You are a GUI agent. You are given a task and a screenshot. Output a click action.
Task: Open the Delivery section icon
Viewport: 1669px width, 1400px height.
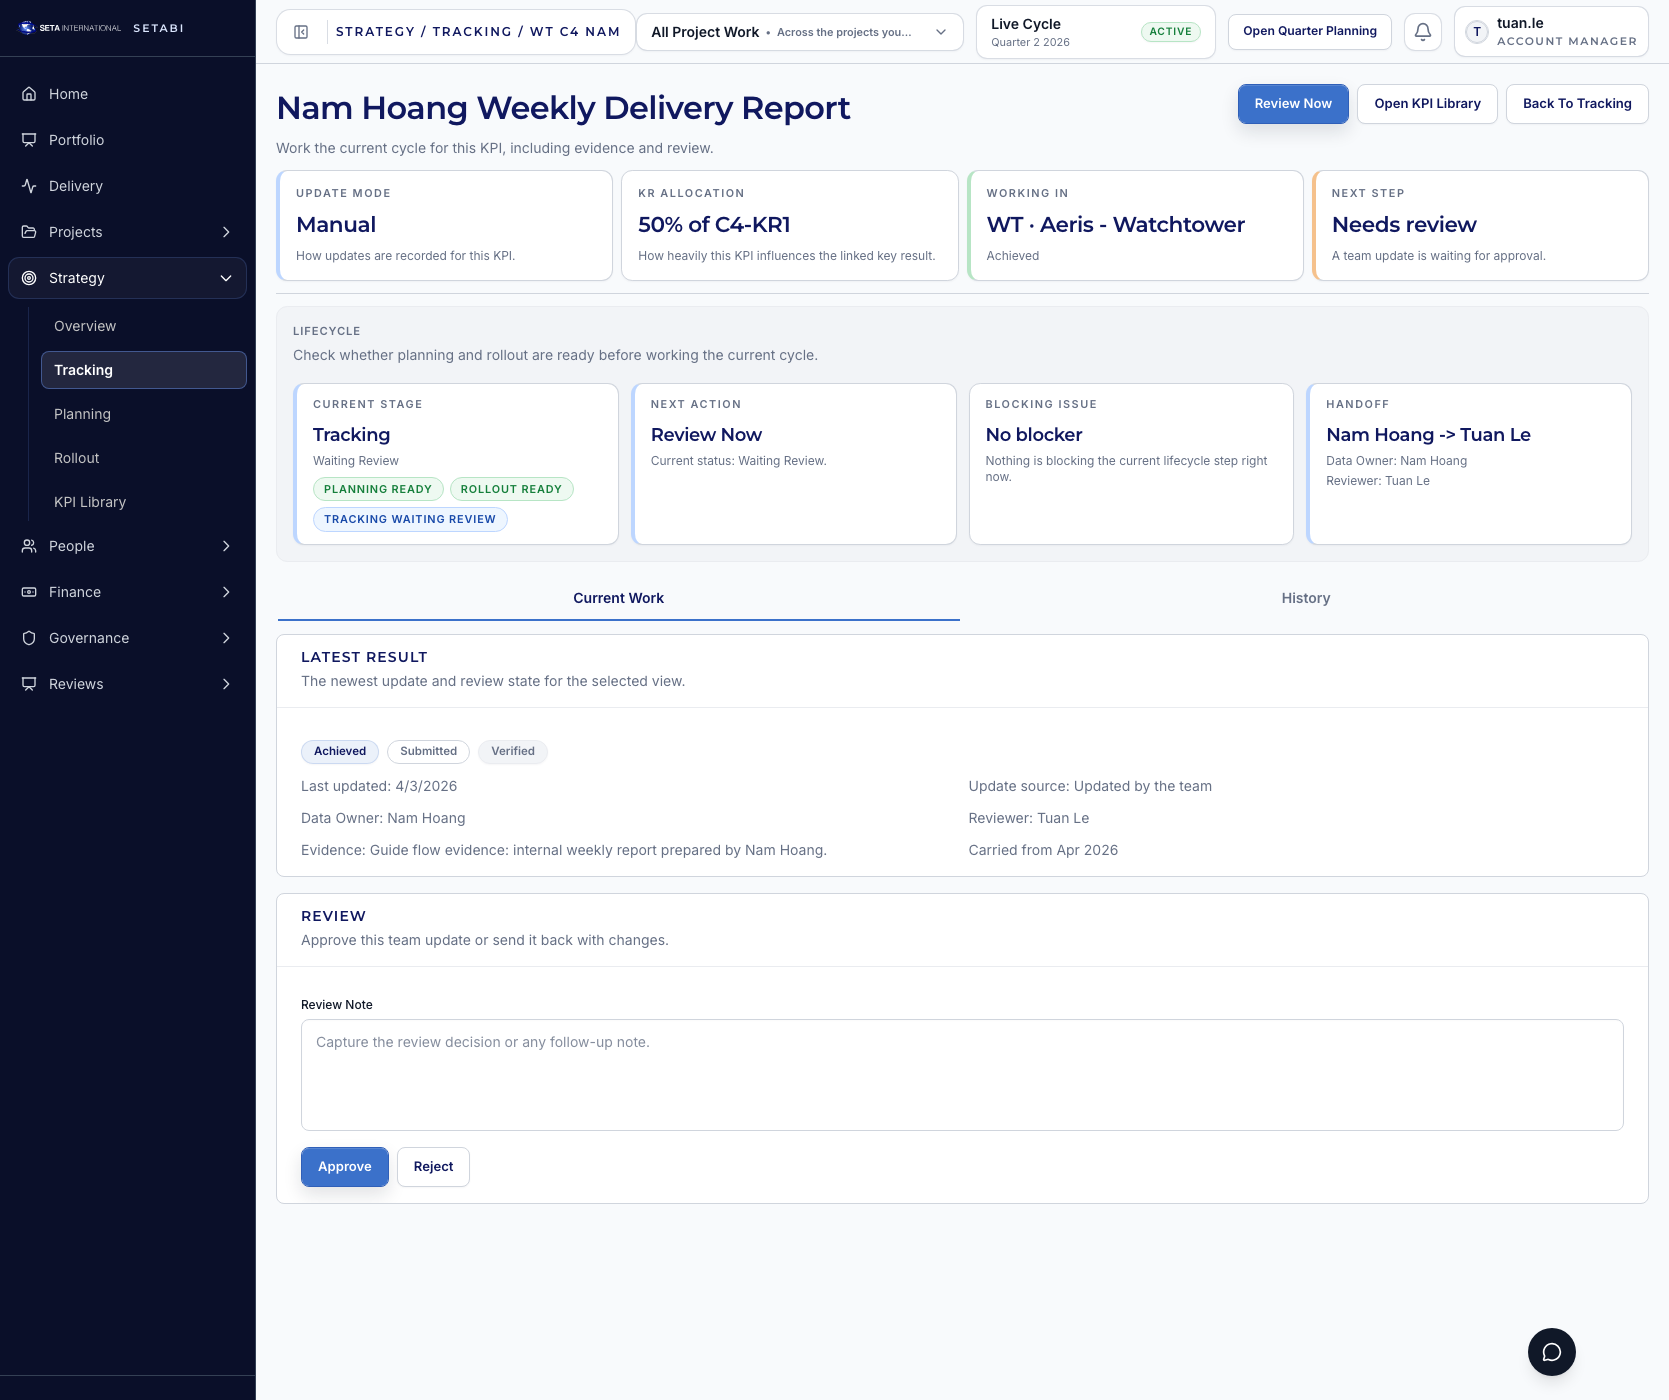27,185
